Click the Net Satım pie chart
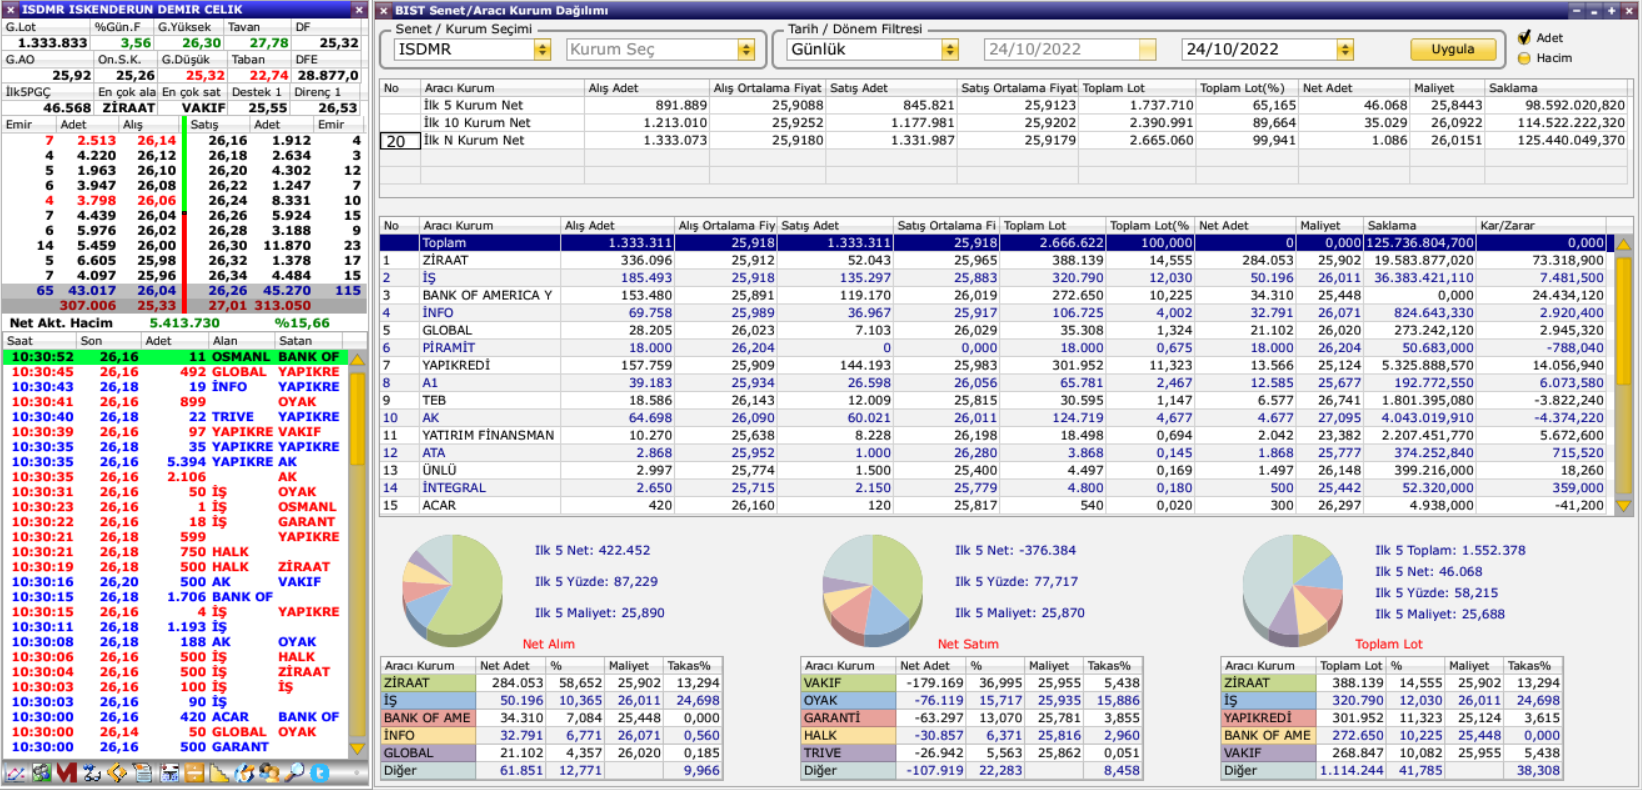 click(871, 591)
